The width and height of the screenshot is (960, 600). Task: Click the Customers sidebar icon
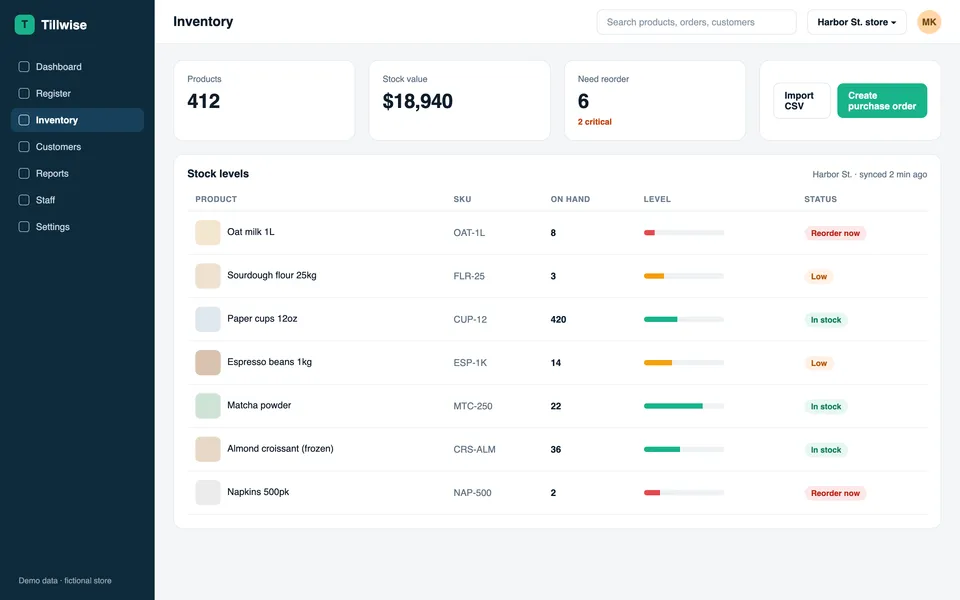click(x=24, y=147)
